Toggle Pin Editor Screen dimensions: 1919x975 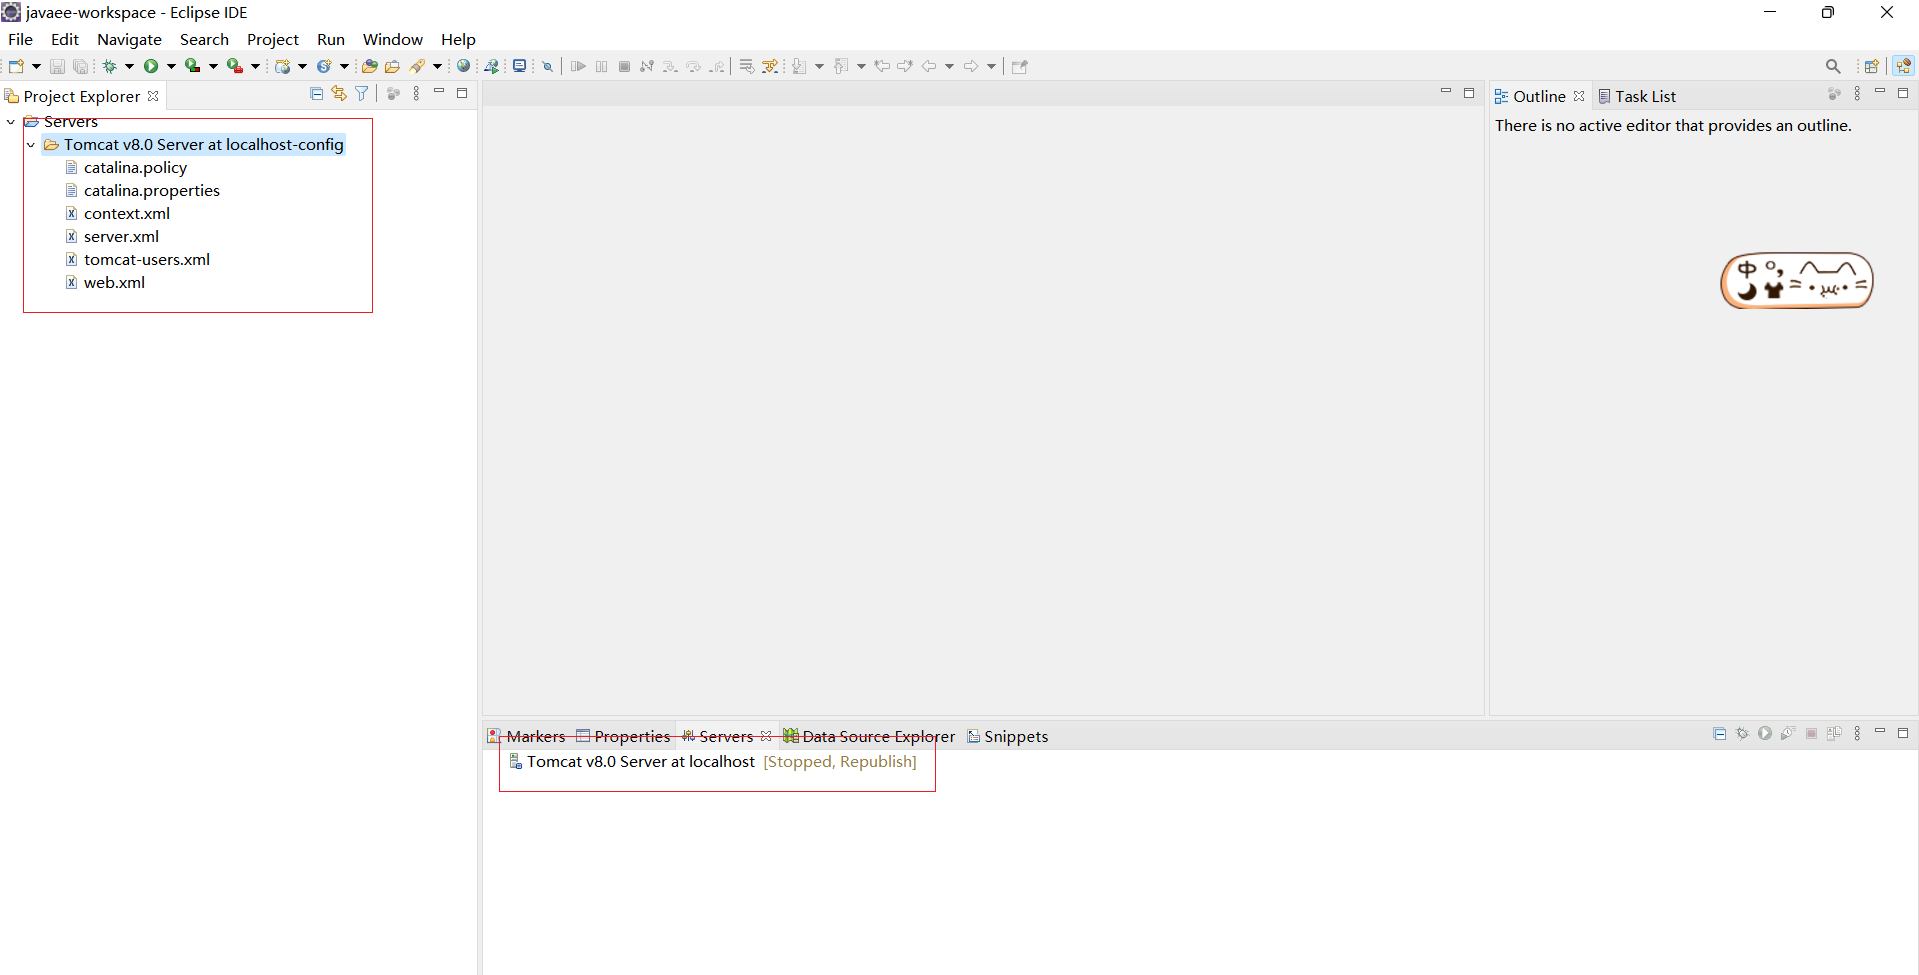1020,66
